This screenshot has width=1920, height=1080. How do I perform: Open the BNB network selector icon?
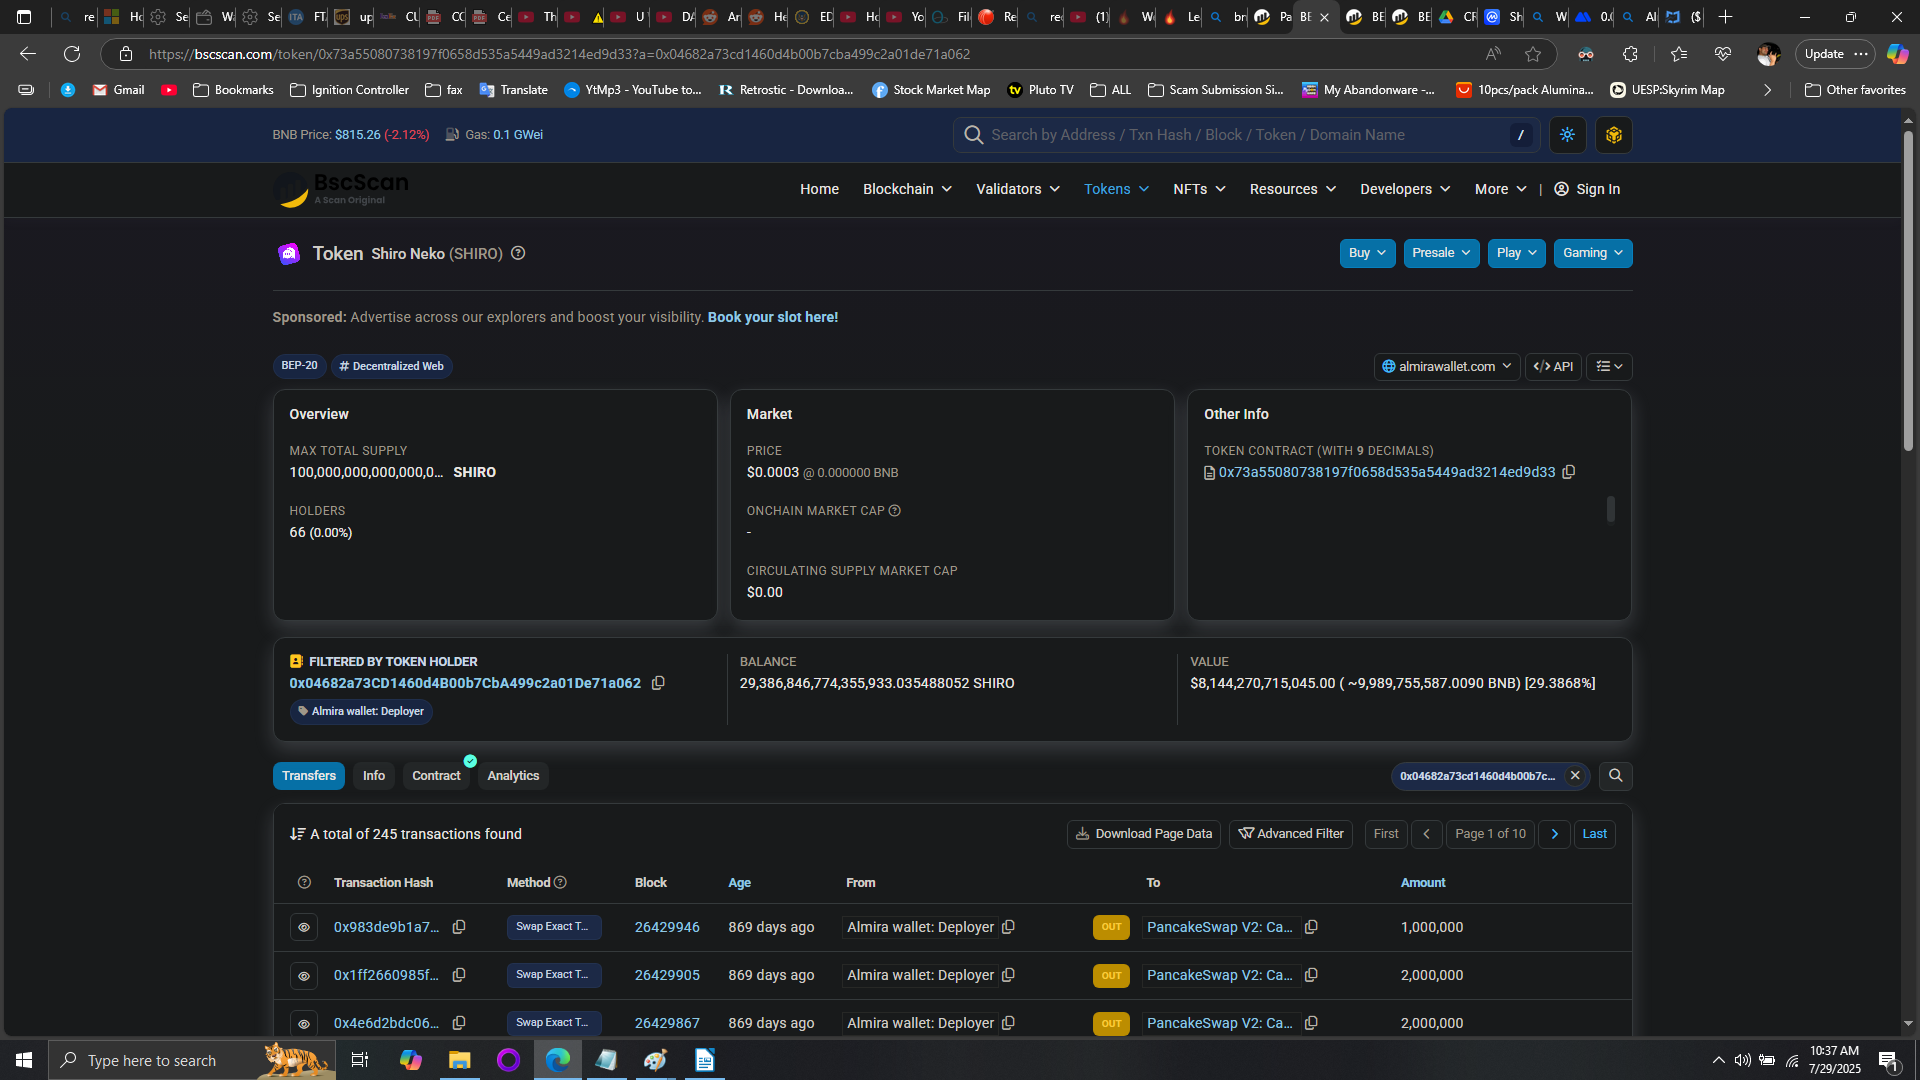click(x=1614, y=135)
